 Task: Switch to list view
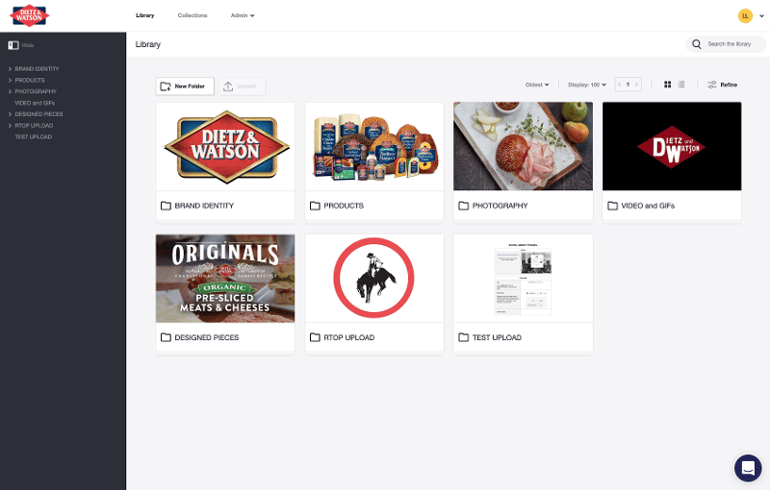click(681, 84)
